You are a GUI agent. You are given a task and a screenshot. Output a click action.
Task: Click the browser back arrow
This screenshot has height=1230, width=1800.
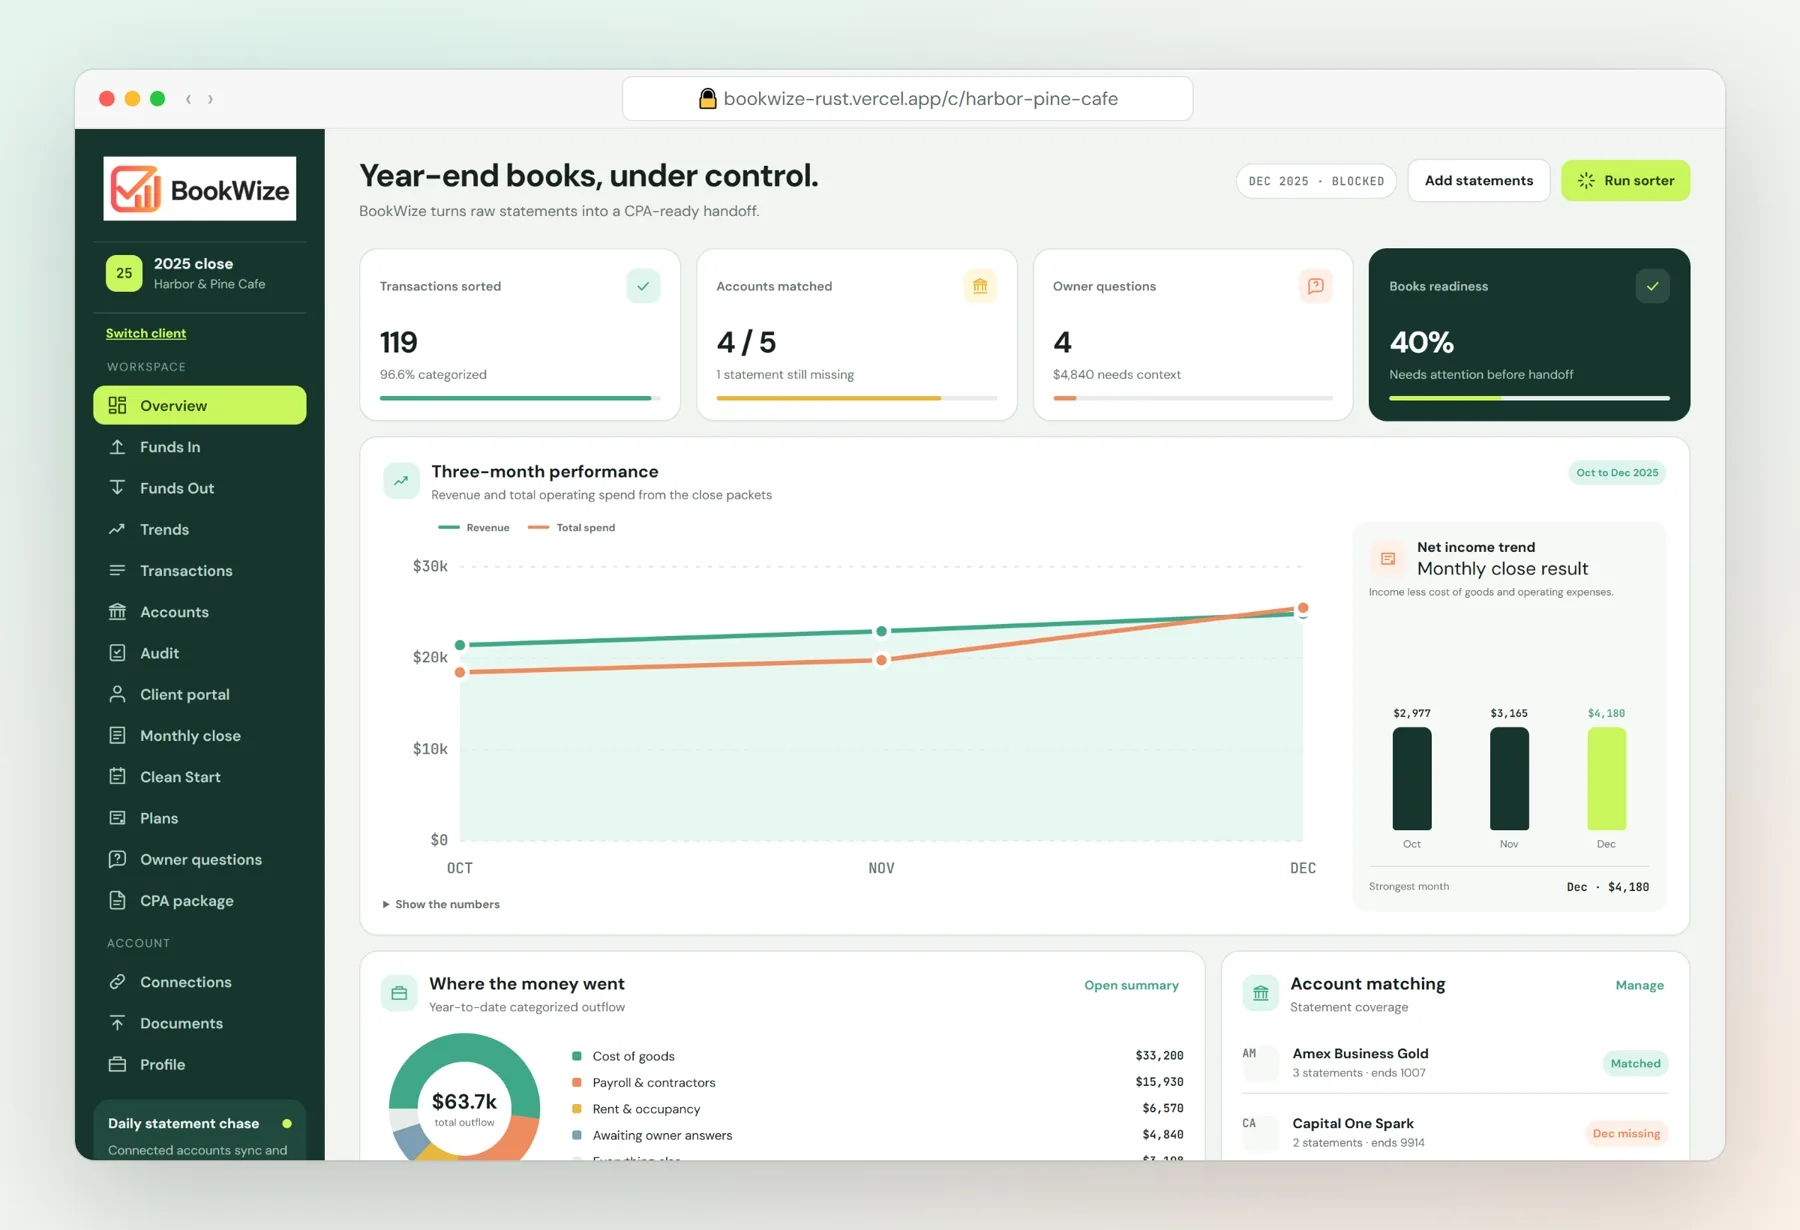pyautogui.click(x=188, y=99)
